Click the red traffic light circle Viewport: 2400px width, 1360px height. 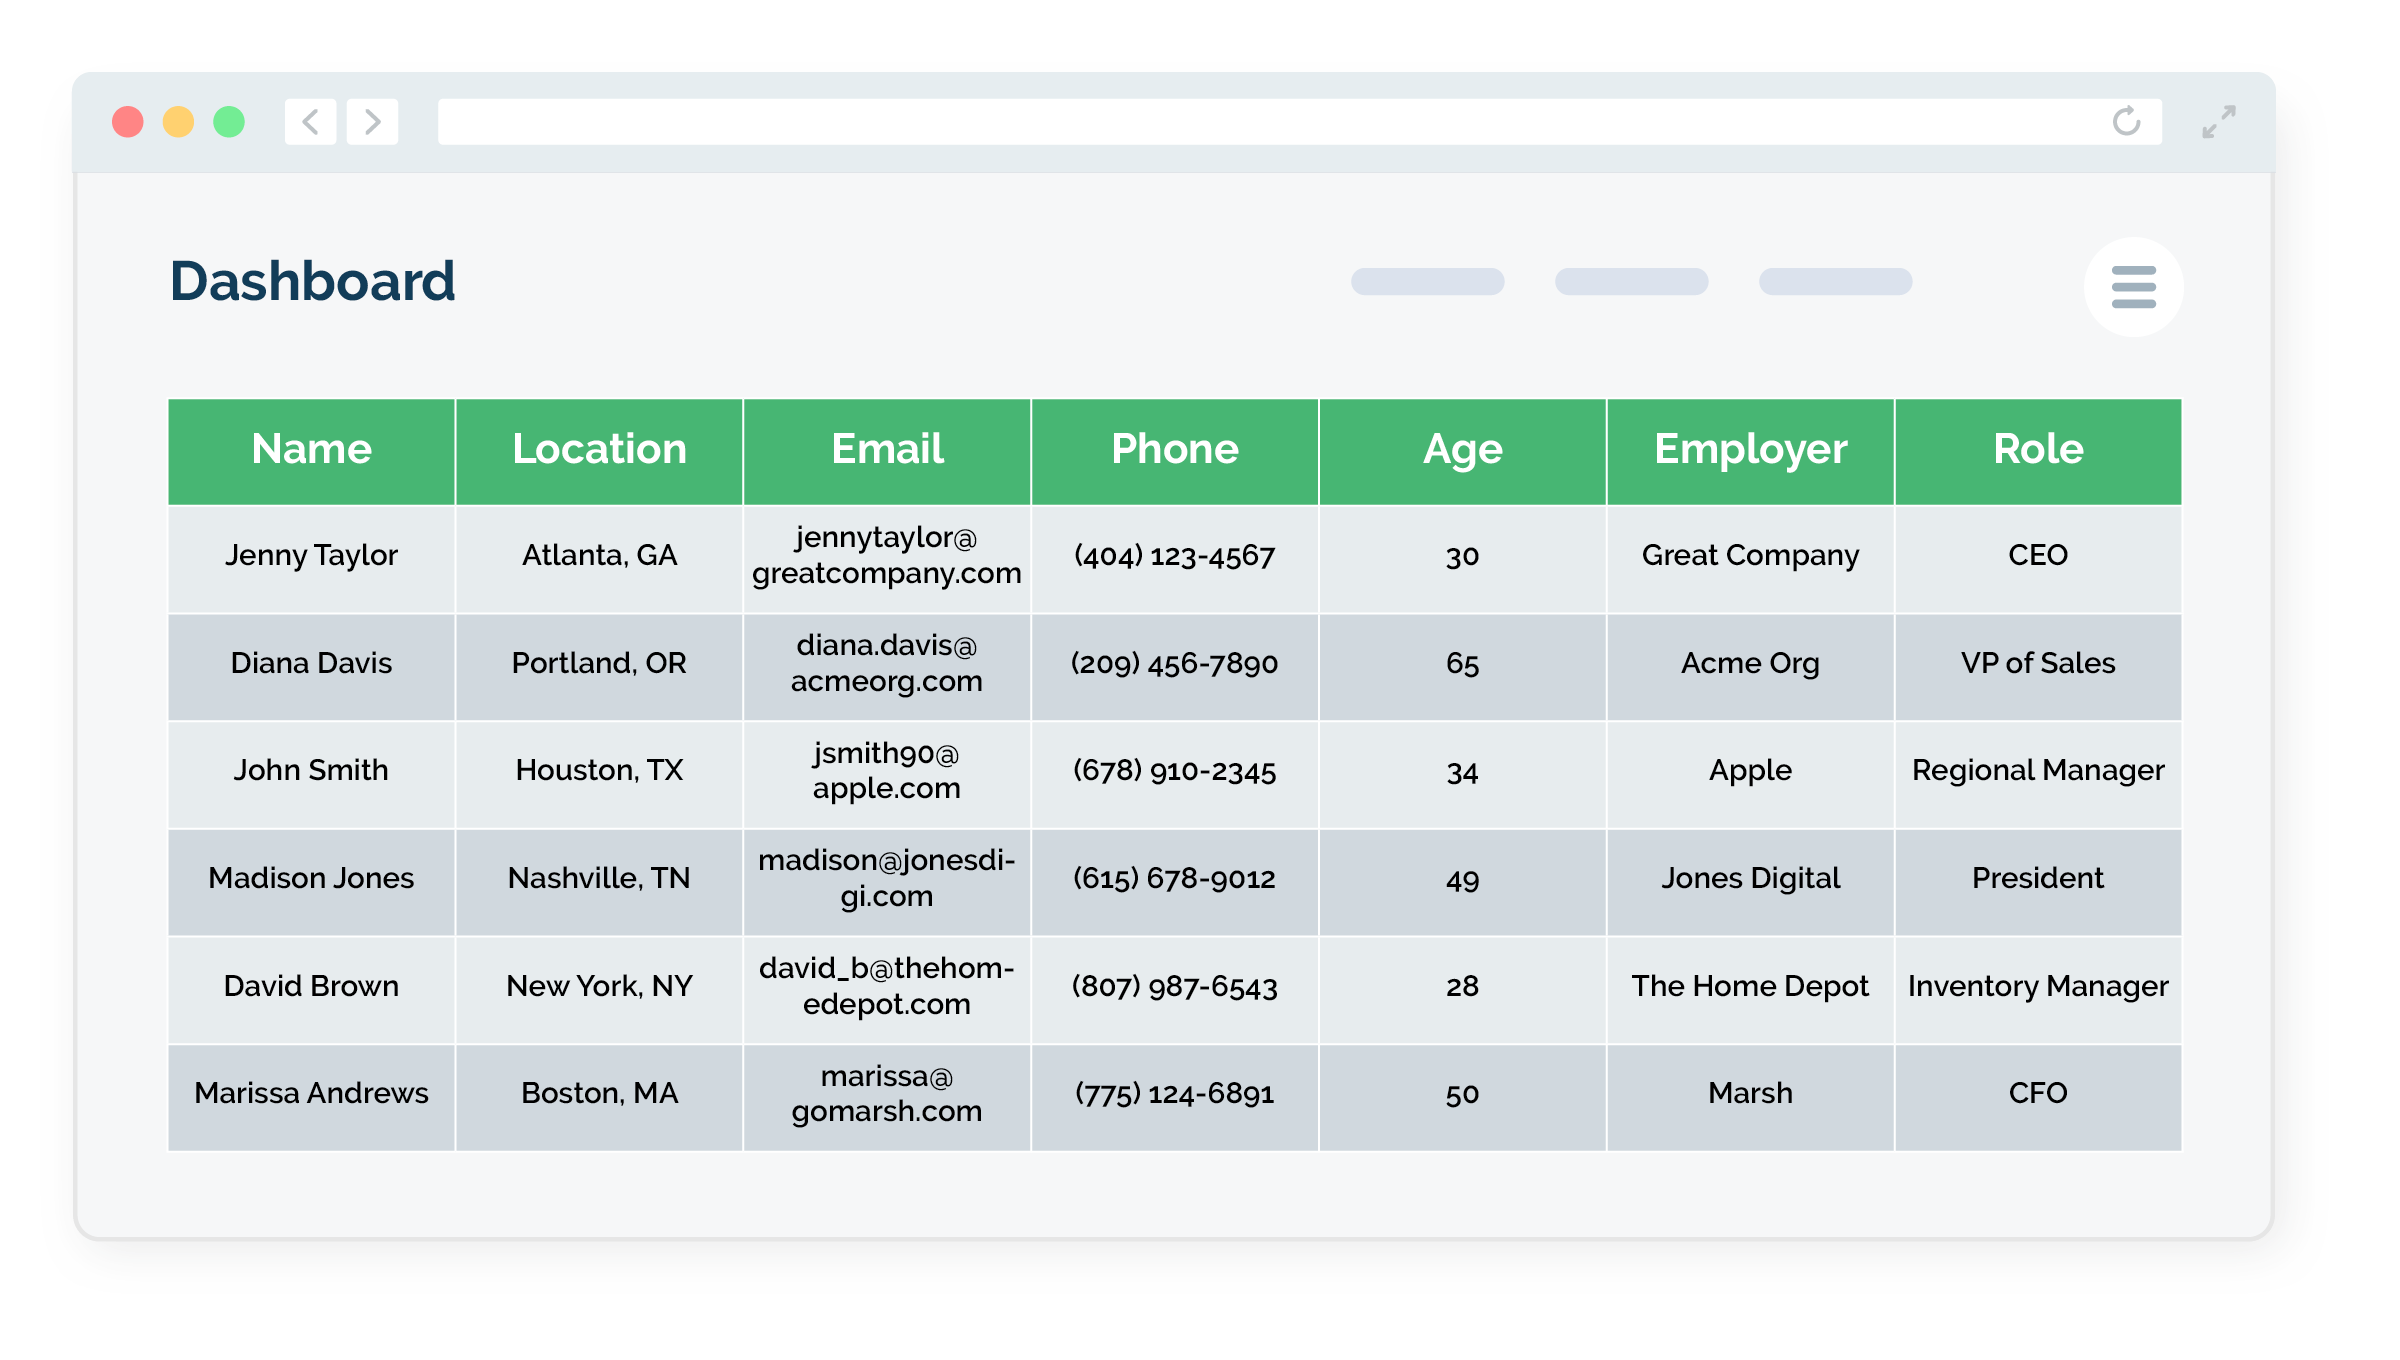tap(129, 120)
